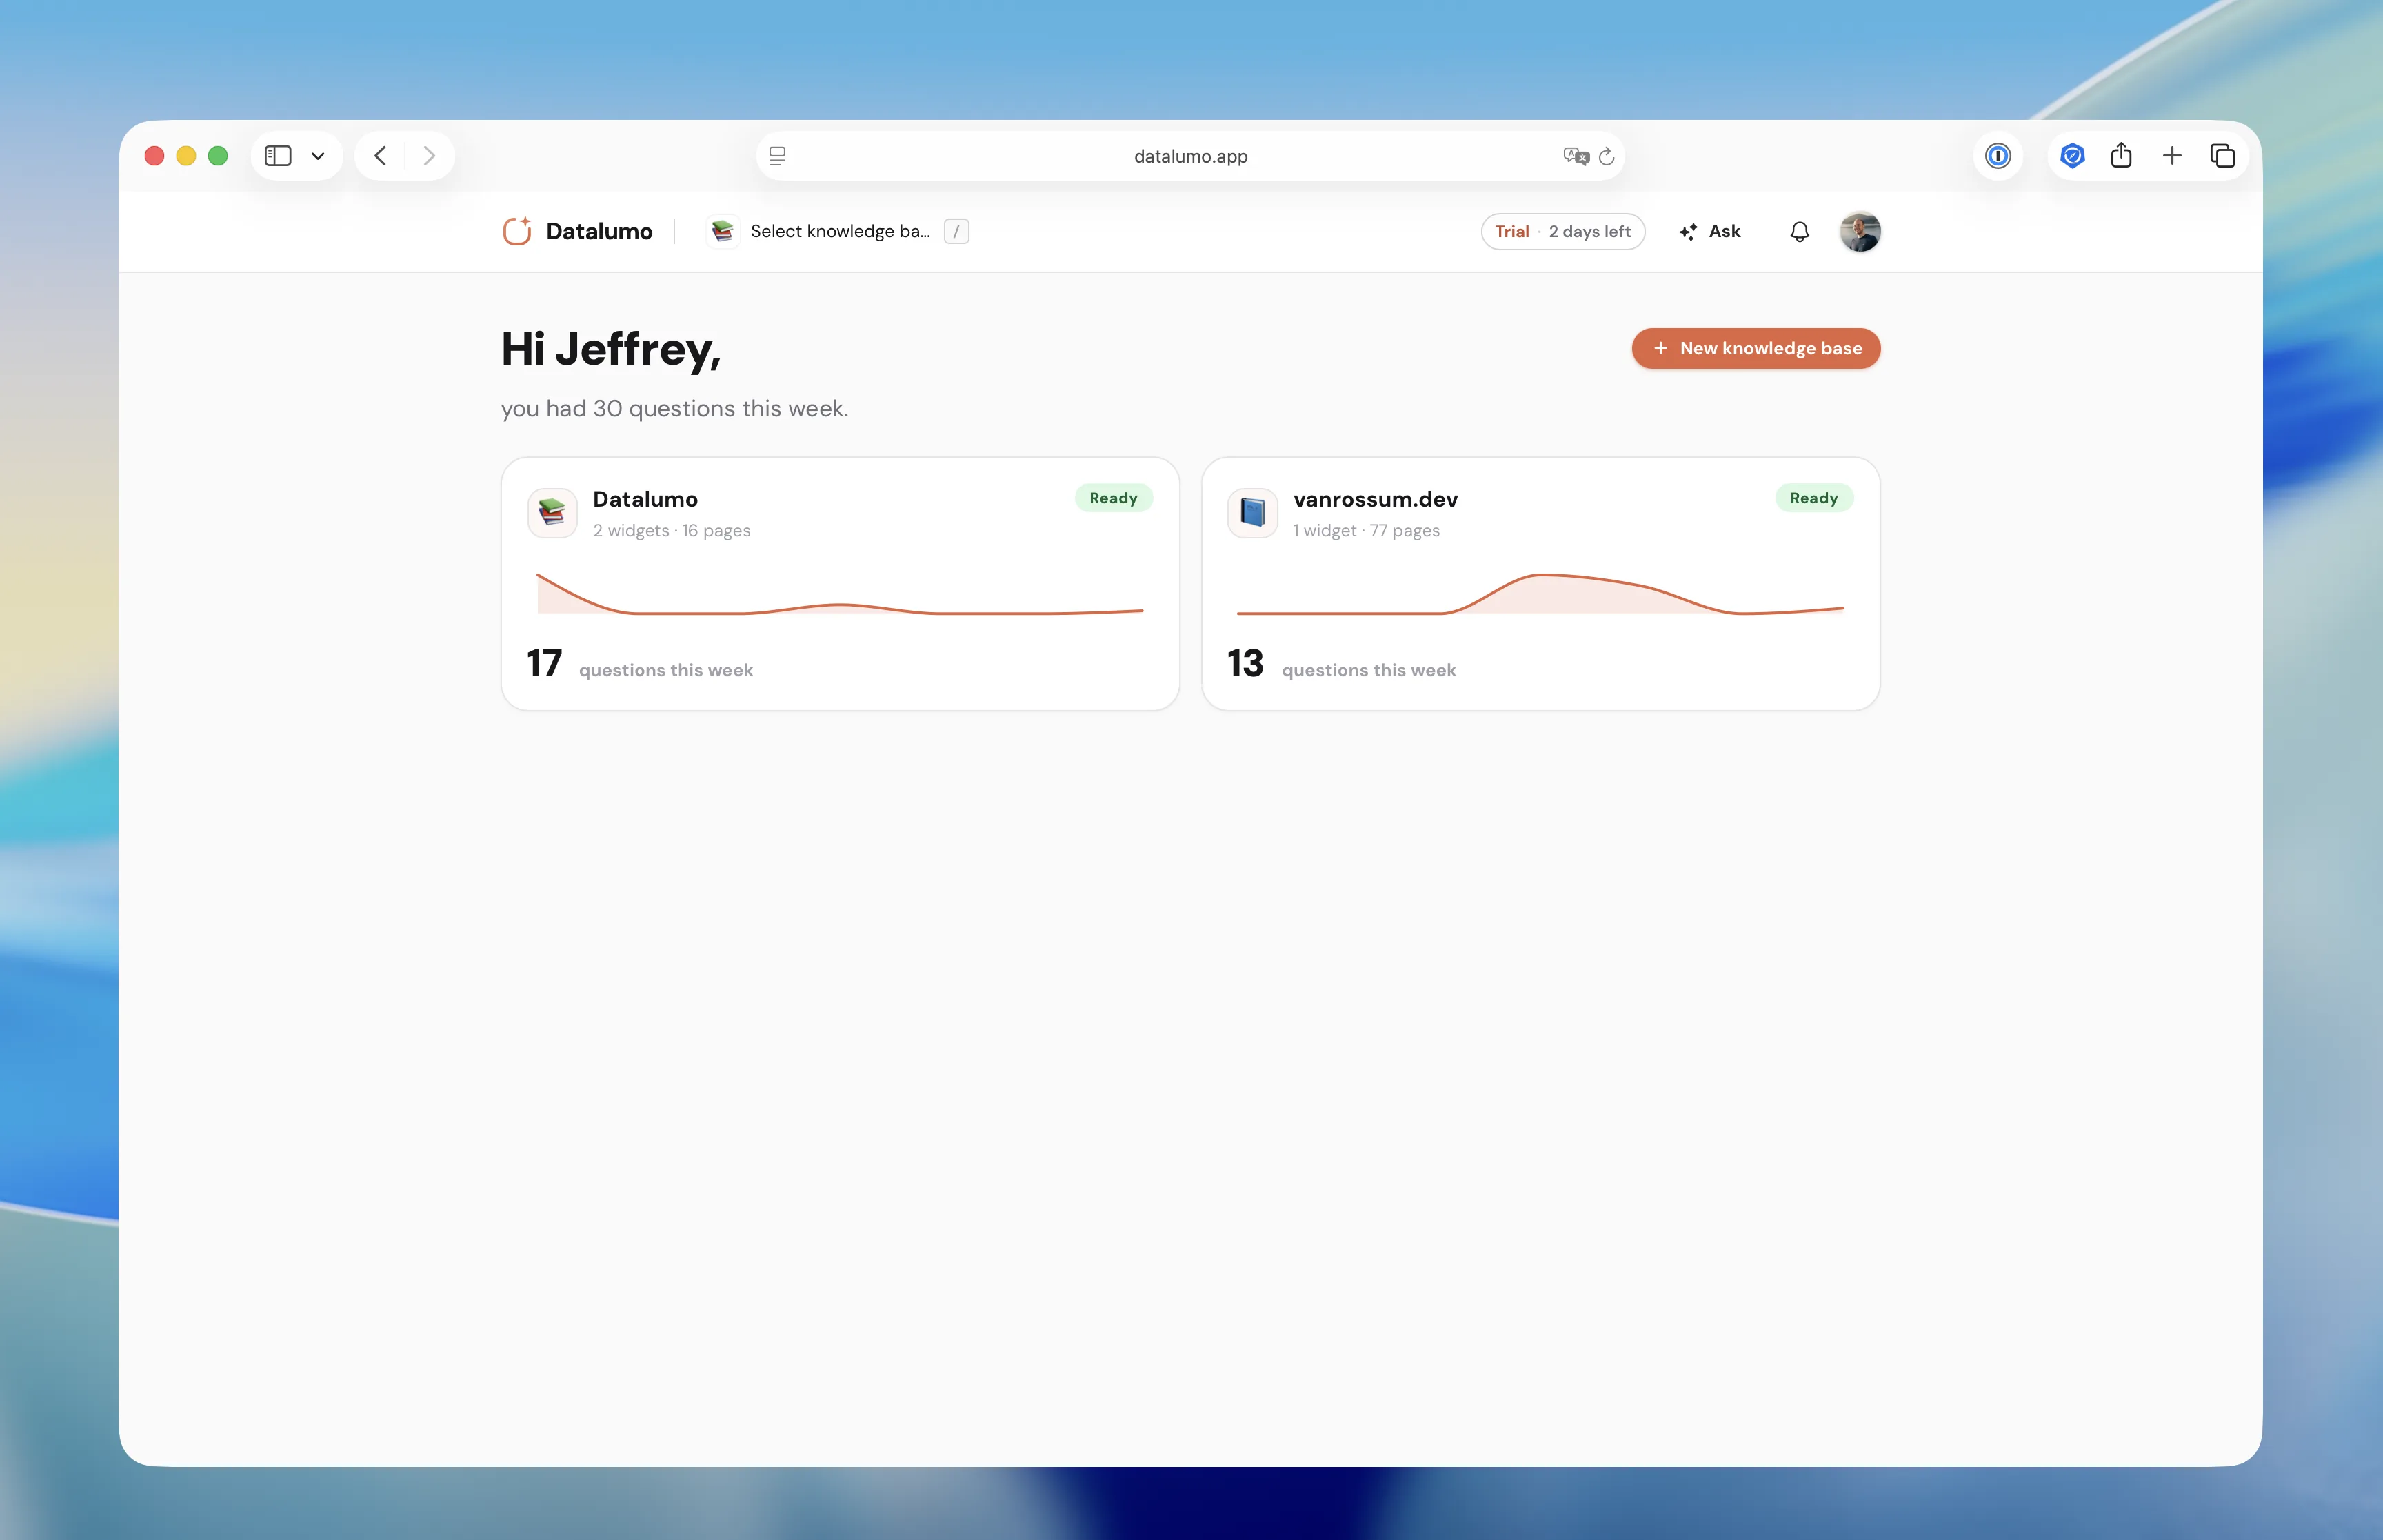Open the Trial 2 days left badge

(1562, 231)
